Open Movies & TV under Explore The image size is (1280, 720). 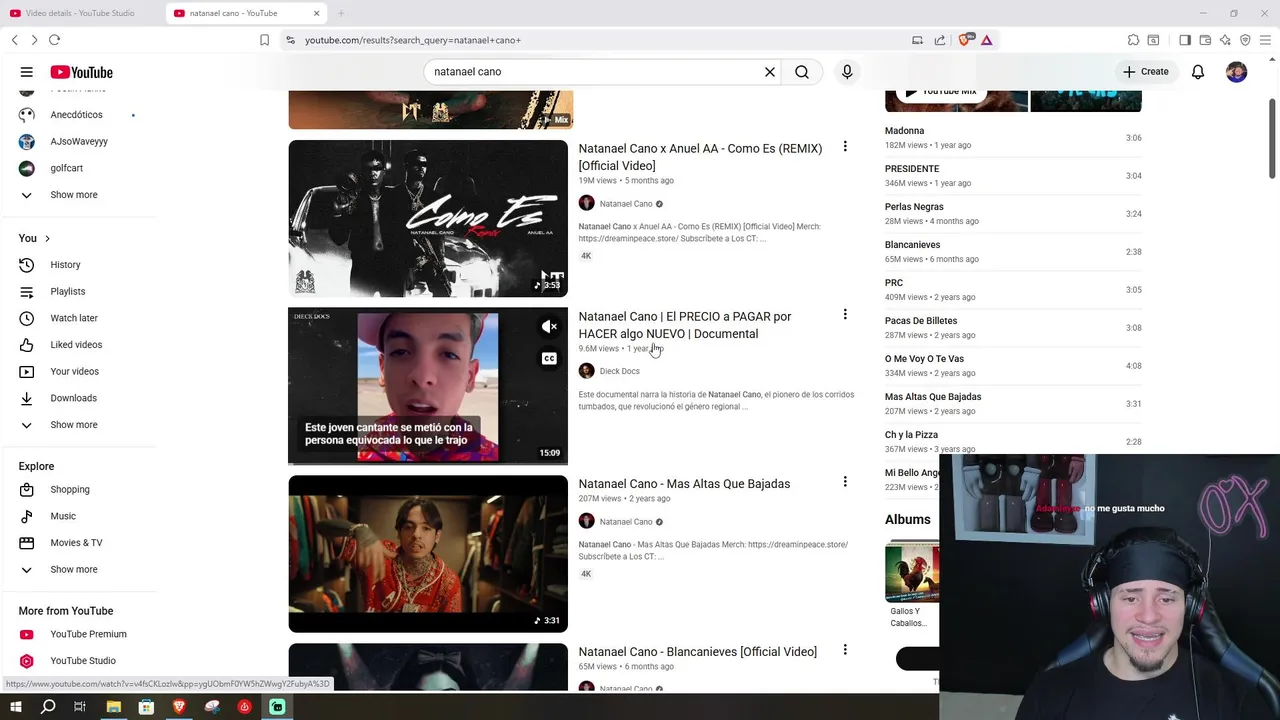click(x=78, y=543)
